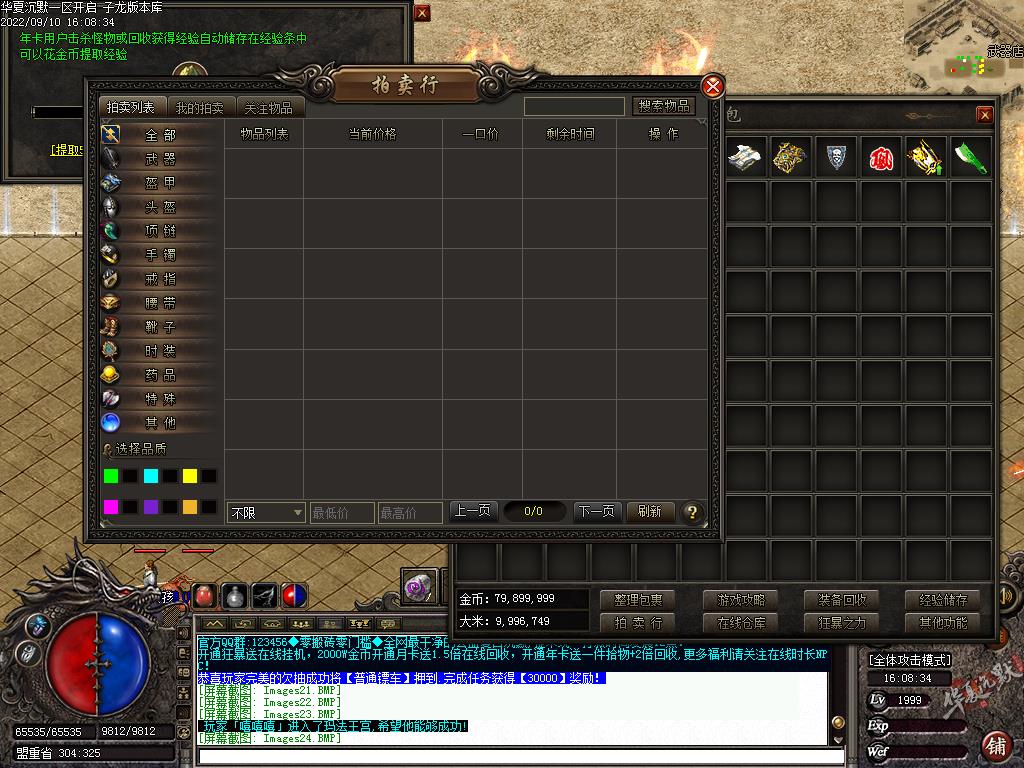Tick the checkbox next to purple quality
This screenshot has width=1024, height=768.
170,507
